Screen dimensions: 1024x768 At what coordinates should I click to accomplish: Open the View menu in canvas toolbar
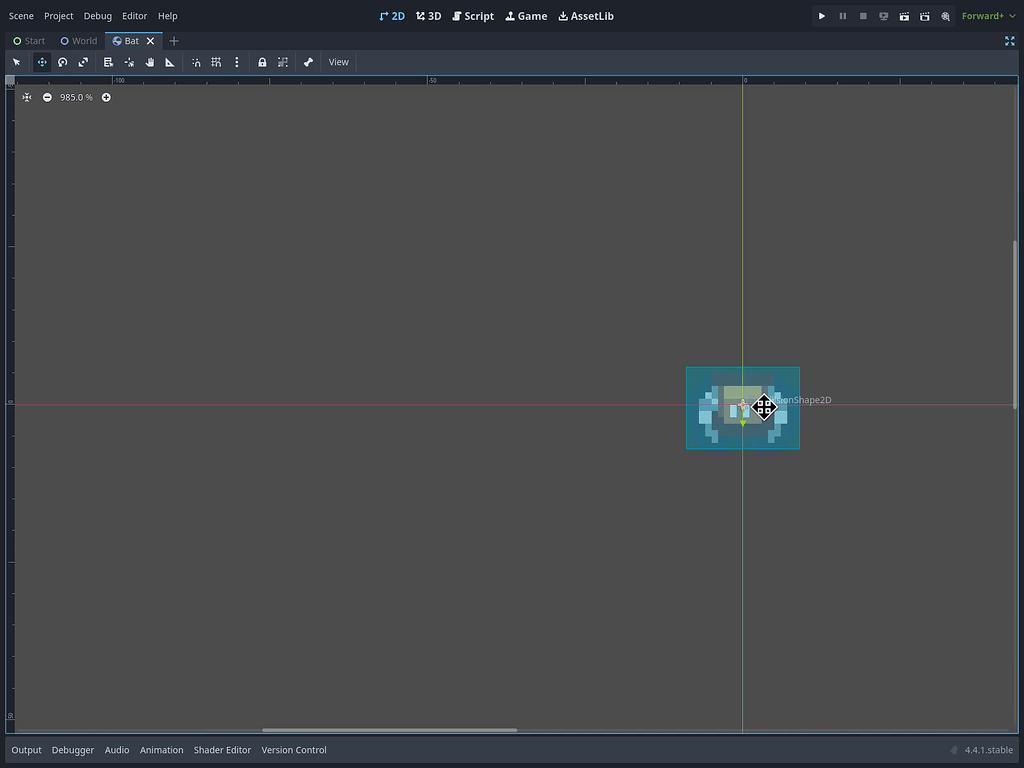tap(338, 62)
